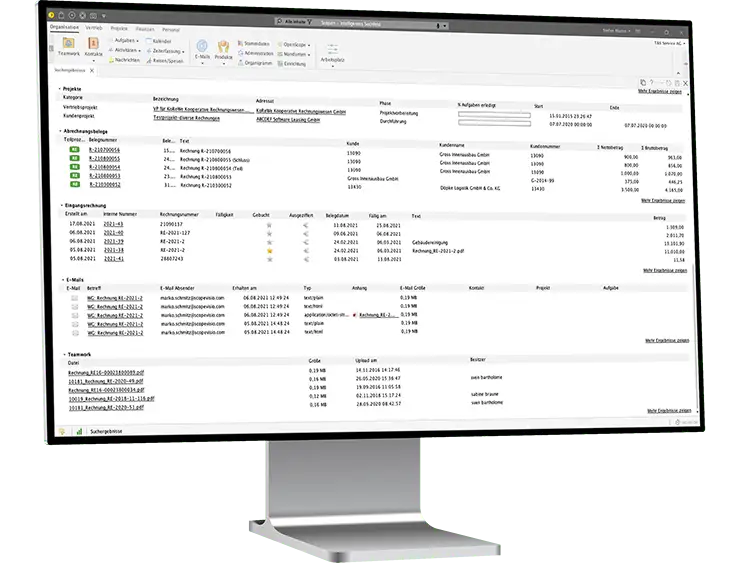This screenshot has width=740, height=563.
Task: Click the Projektvorbereitung tasks progress bar
Action: (494, 115)
